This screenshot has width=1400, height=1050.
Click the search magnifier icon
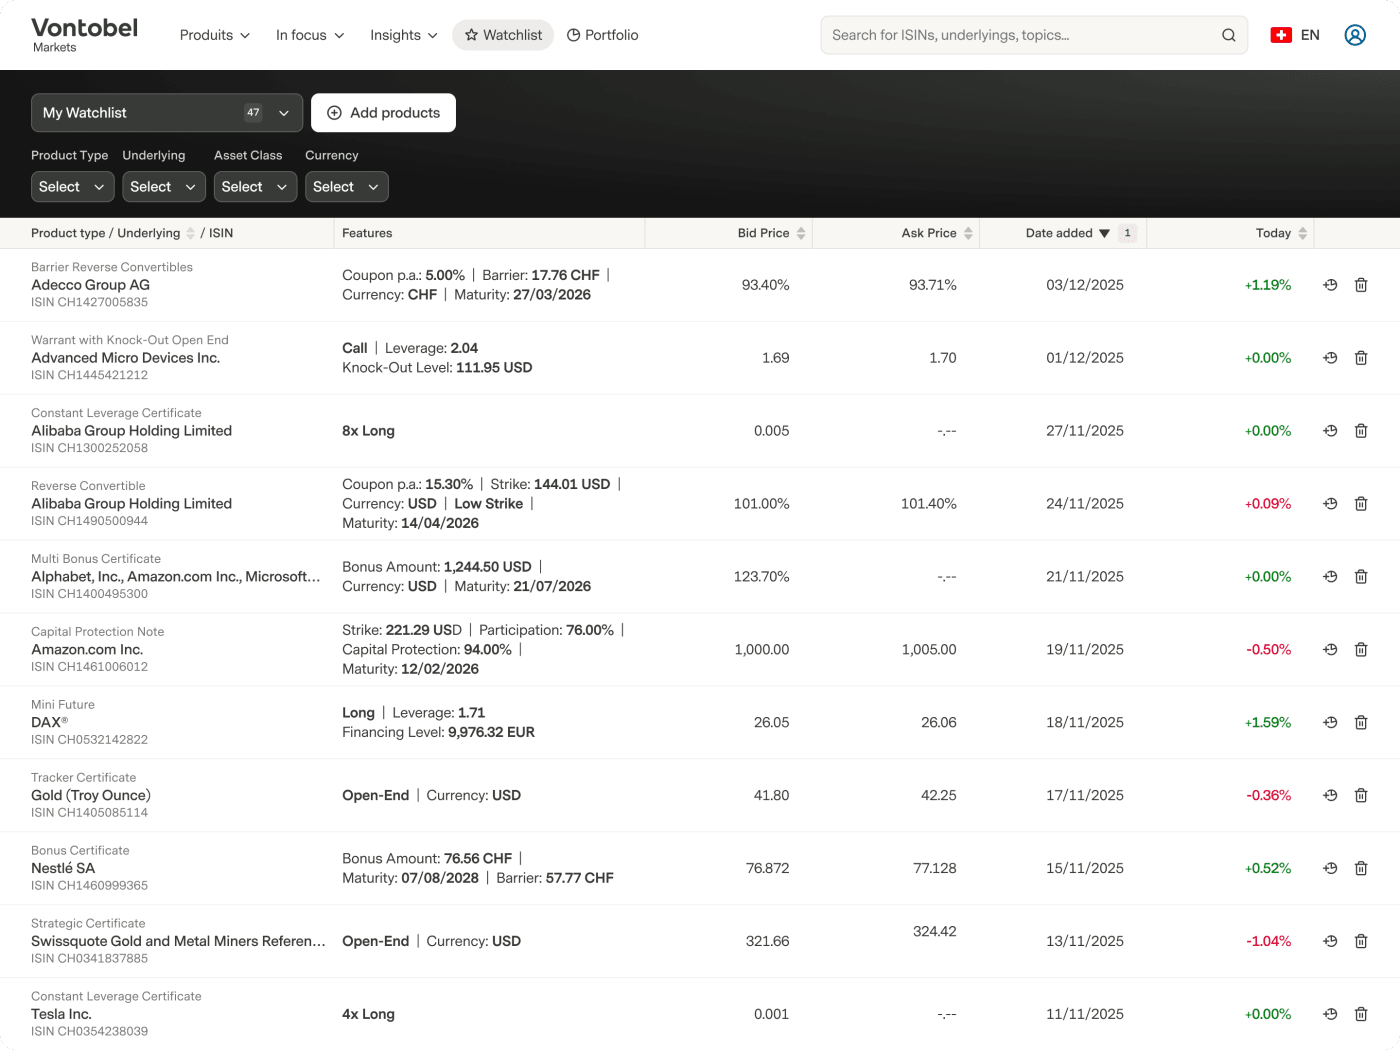(1228, 35)
